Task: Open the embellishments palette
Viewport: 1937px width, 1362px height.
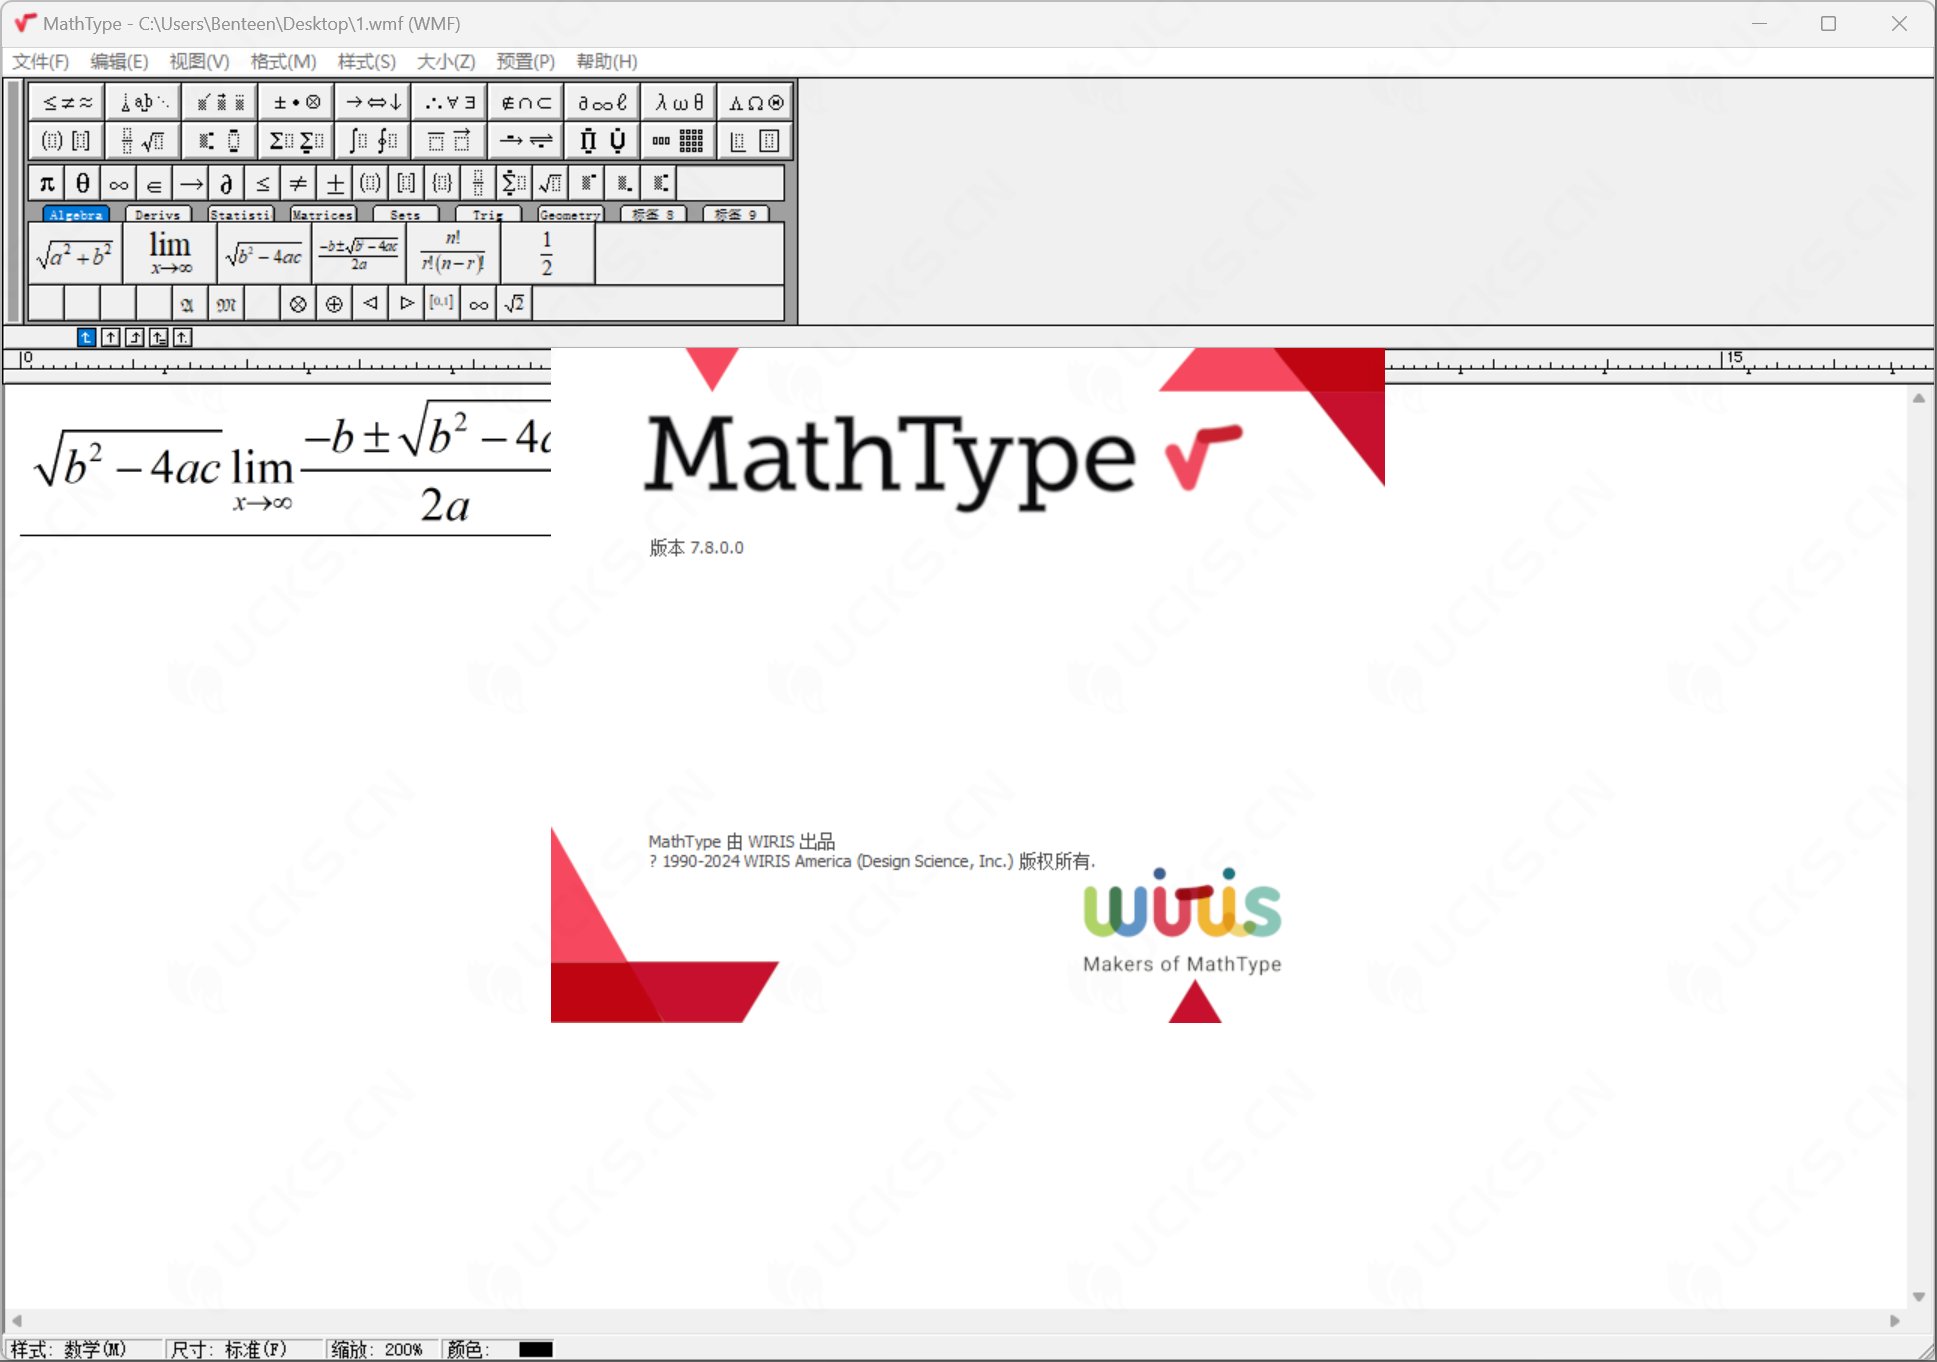Action: click(x=220, y=102)
